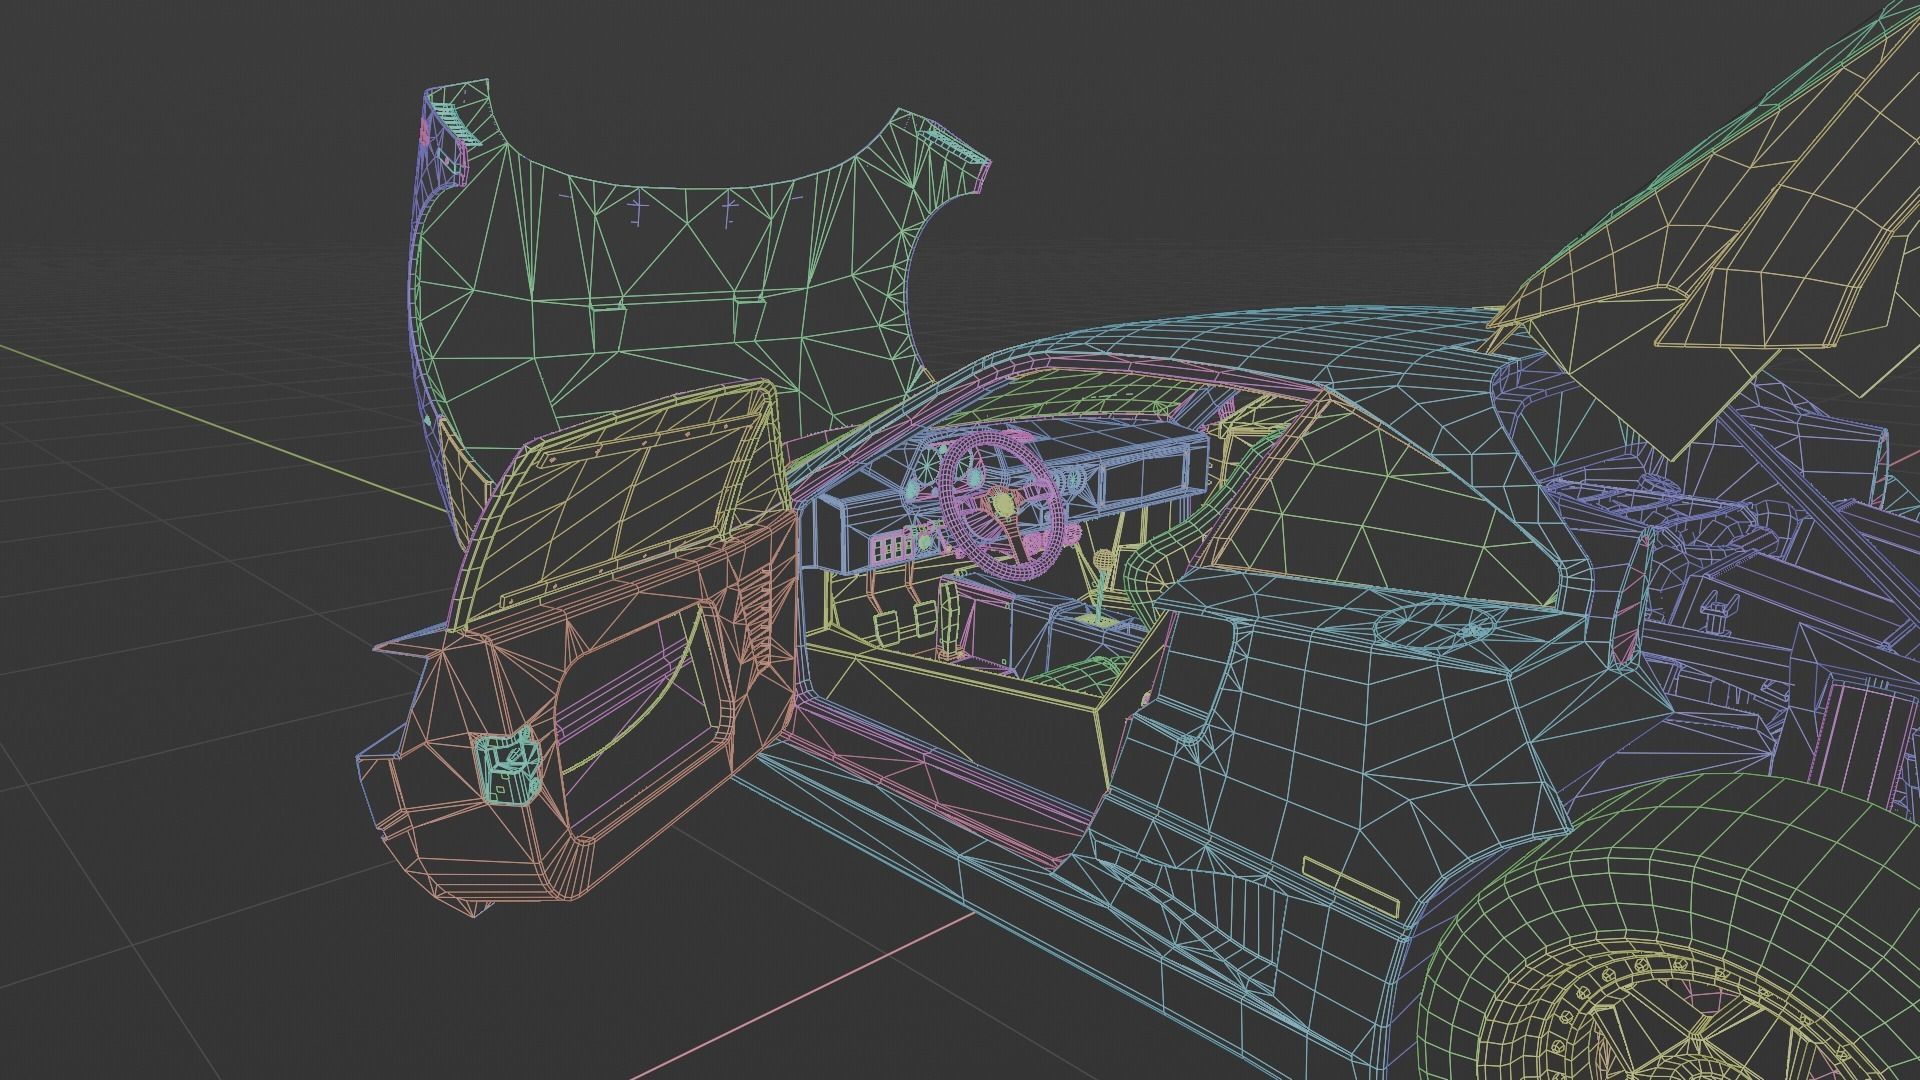Select the pink steering wheel mesh
The height and width of the screenshot is (1080, 1920).
(x=1001, y=505)
